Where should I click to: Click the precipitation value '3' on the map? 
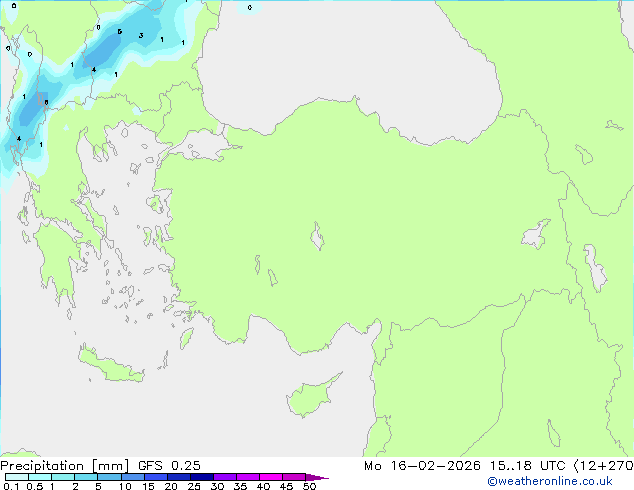[141, 36]
